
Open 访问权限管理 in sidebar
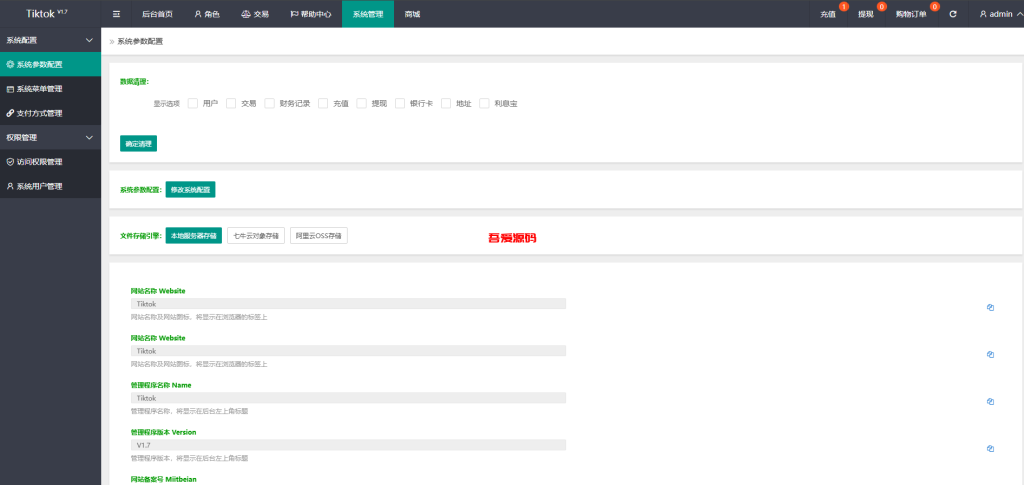(x=50, y=162)
